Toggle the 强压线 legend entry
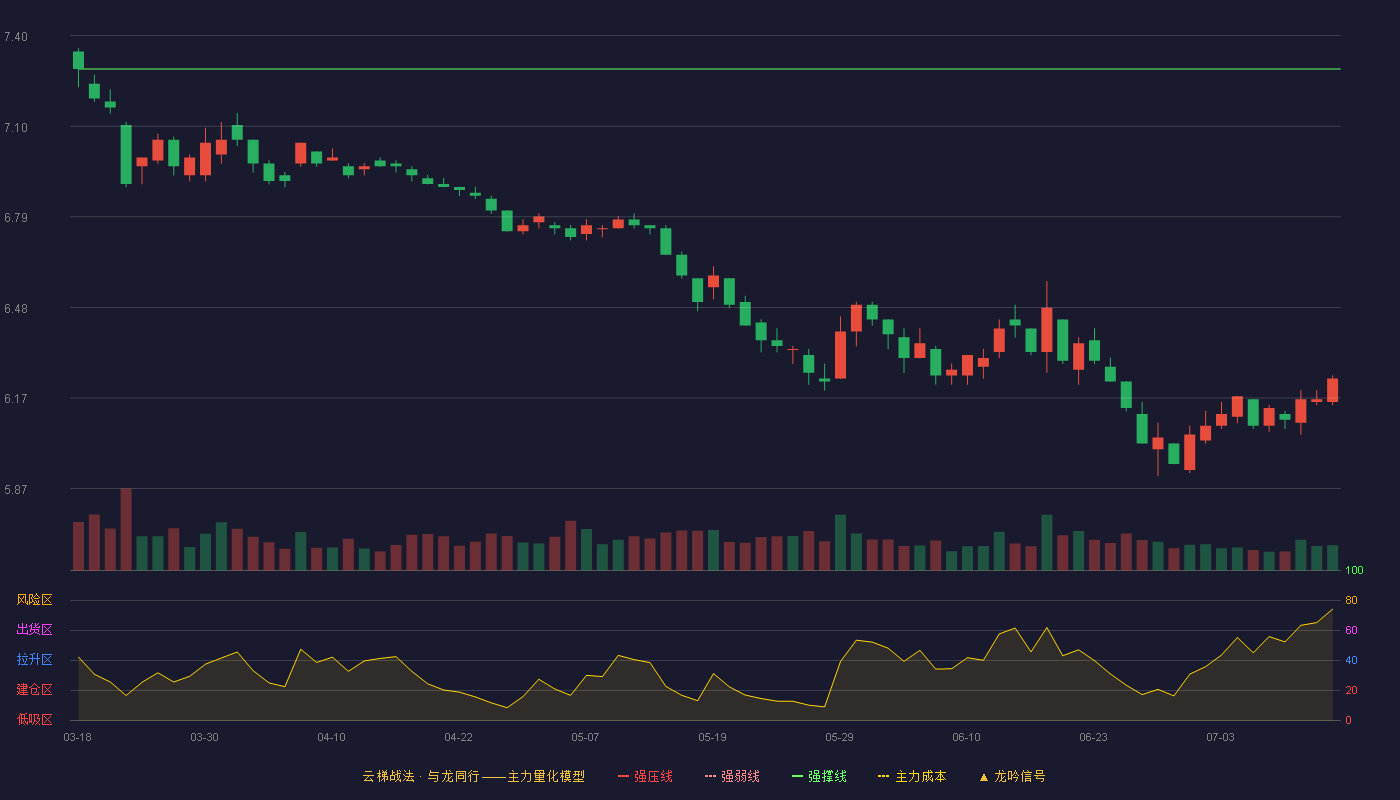 click(645, 776)
